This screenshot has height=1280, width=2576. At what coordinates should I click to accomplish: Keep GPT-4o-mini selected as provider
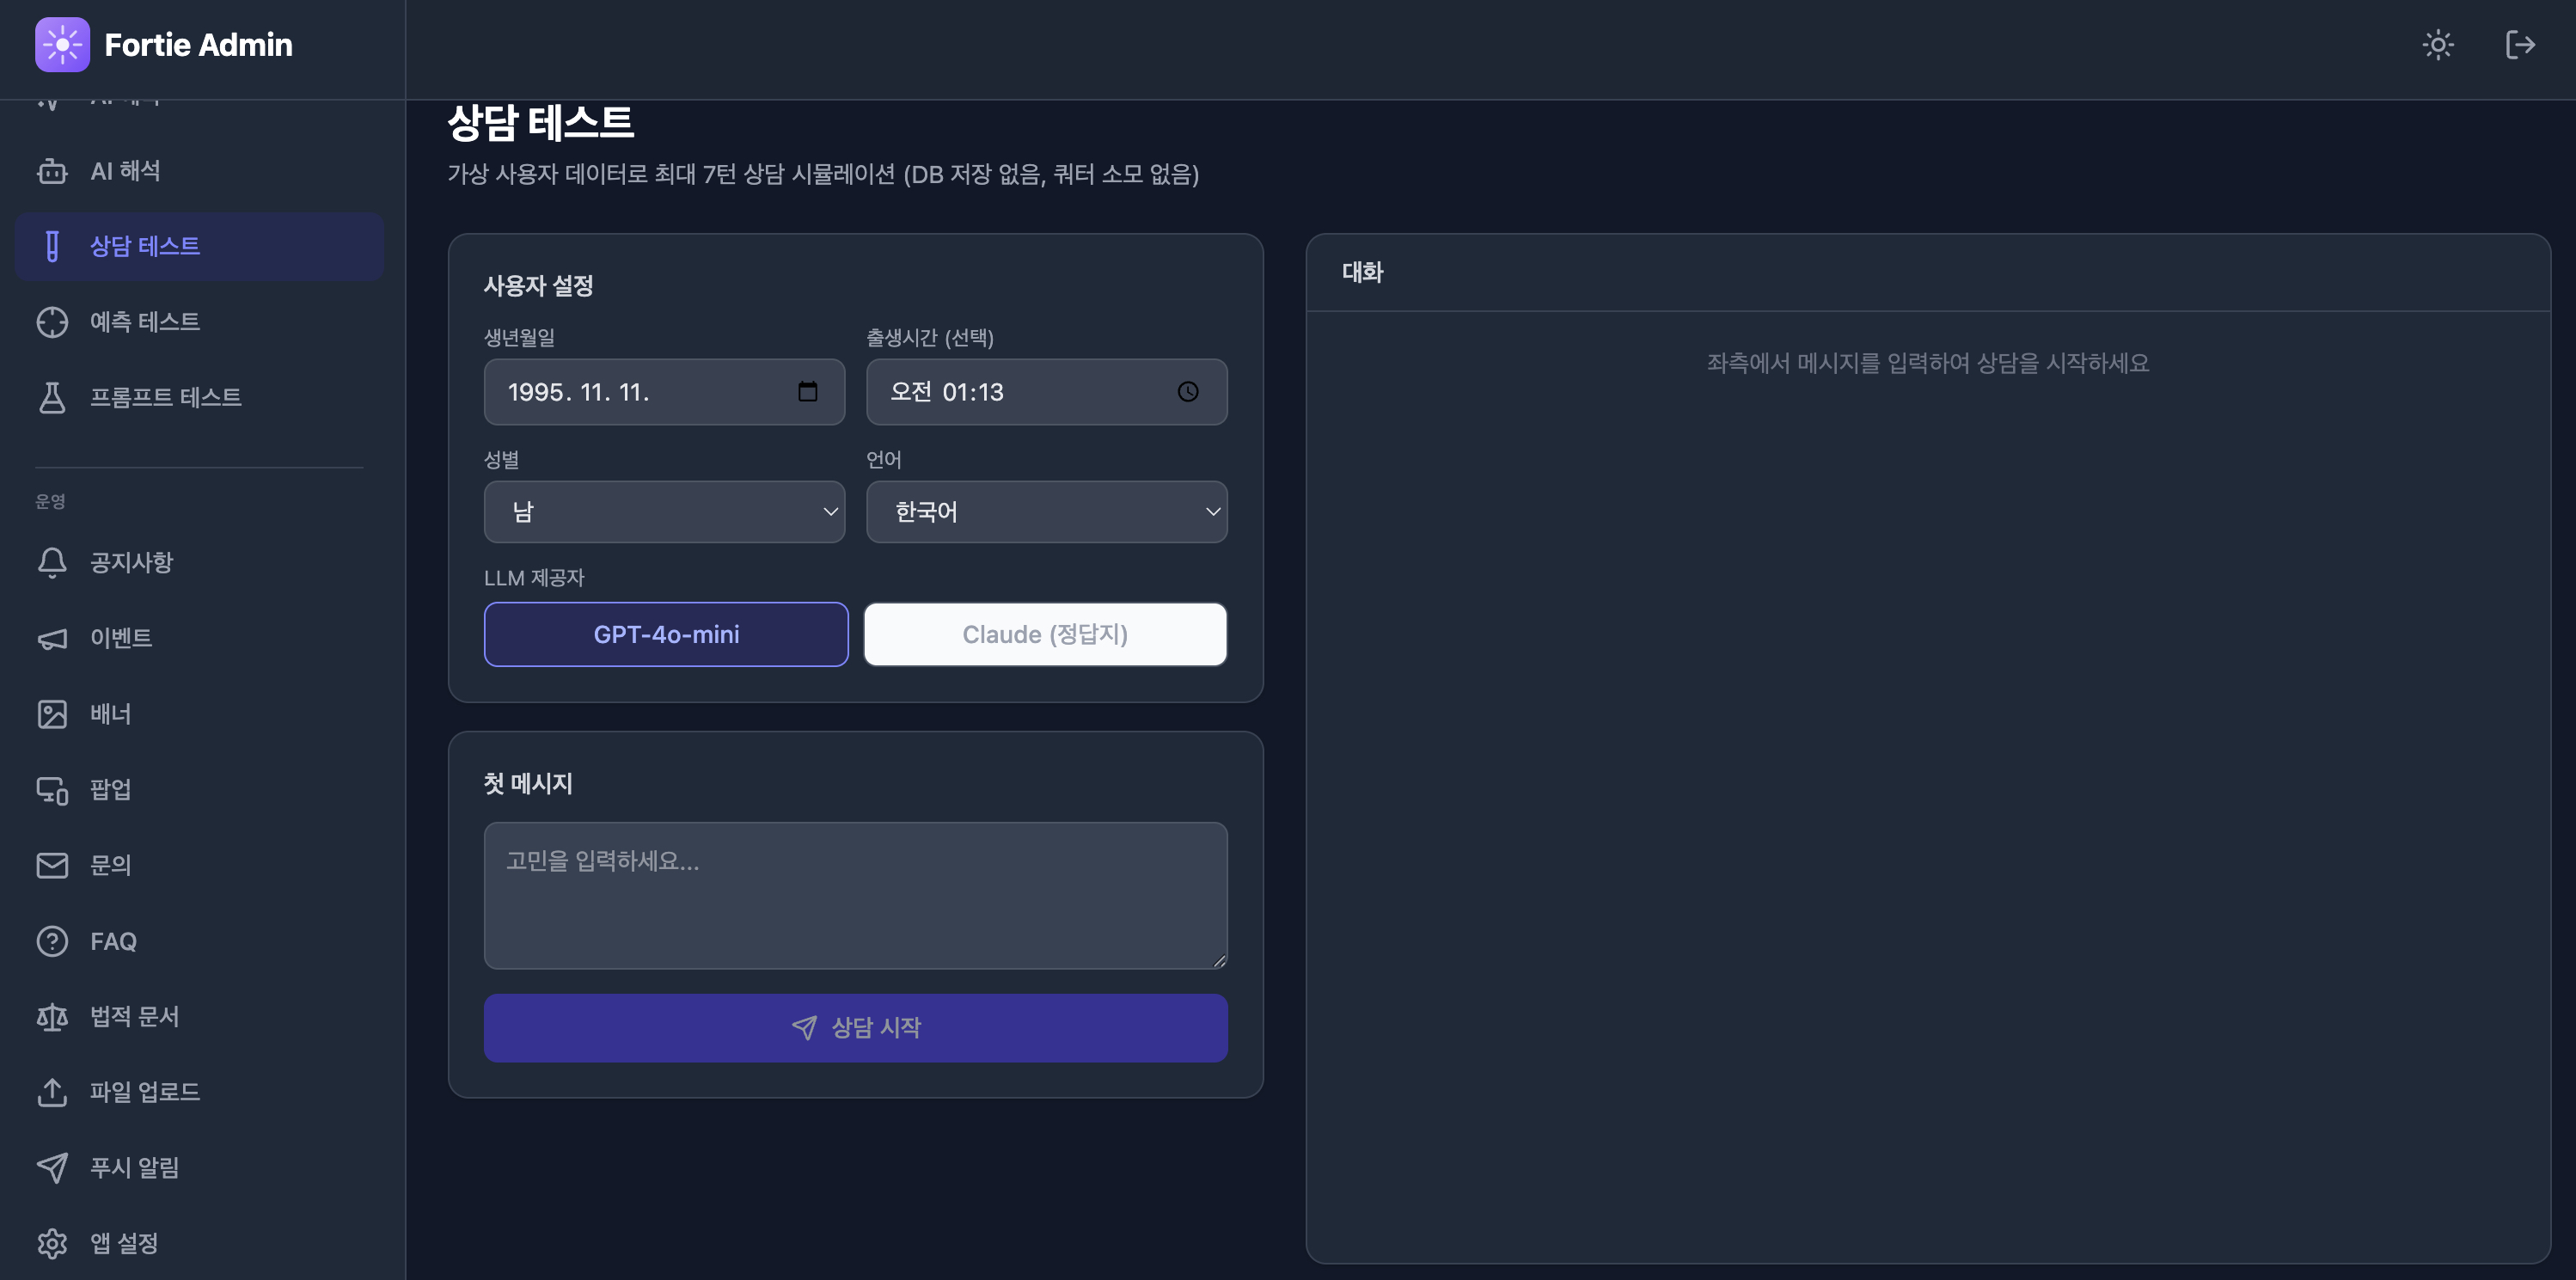tap(666, 634)
